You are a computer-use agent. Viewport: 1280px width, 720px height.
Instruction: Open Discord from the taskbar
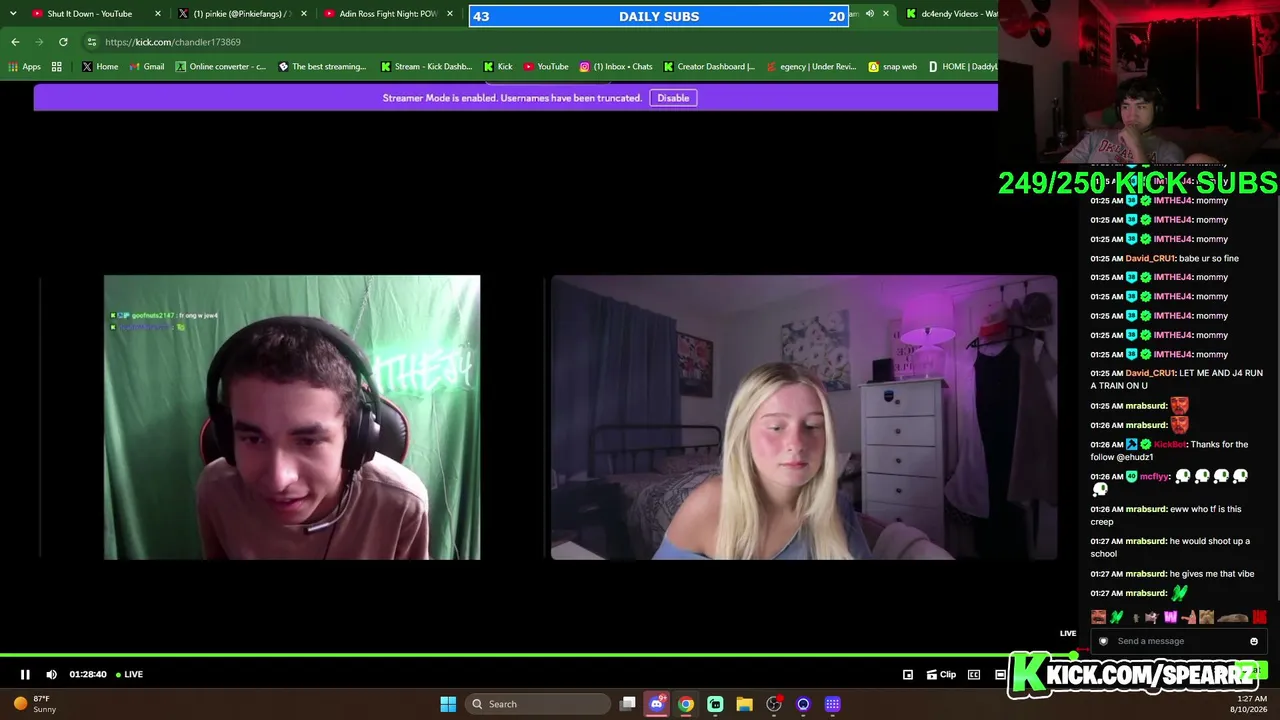[656, 704]
